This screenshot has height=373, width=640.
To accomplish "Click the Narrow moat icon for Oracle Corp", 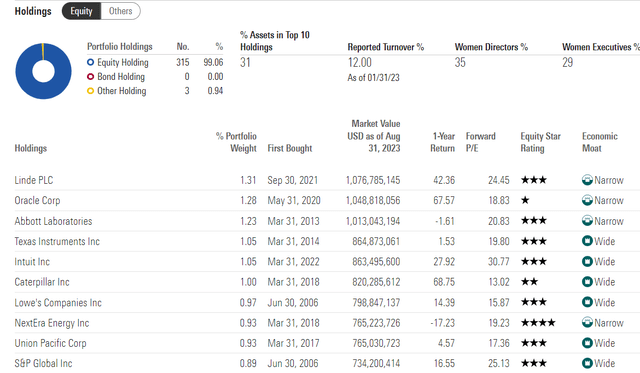I will [587, 200].
